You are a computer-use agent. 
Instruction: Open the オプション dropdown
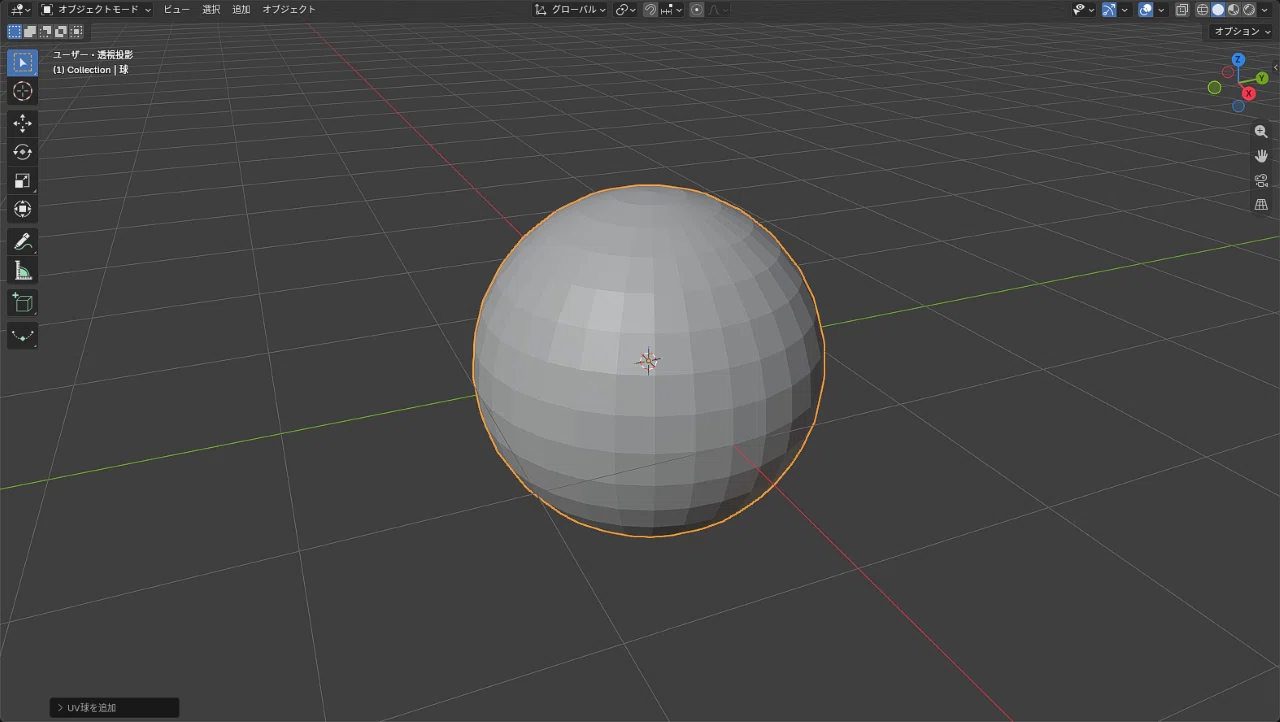tap(1241, 31)
